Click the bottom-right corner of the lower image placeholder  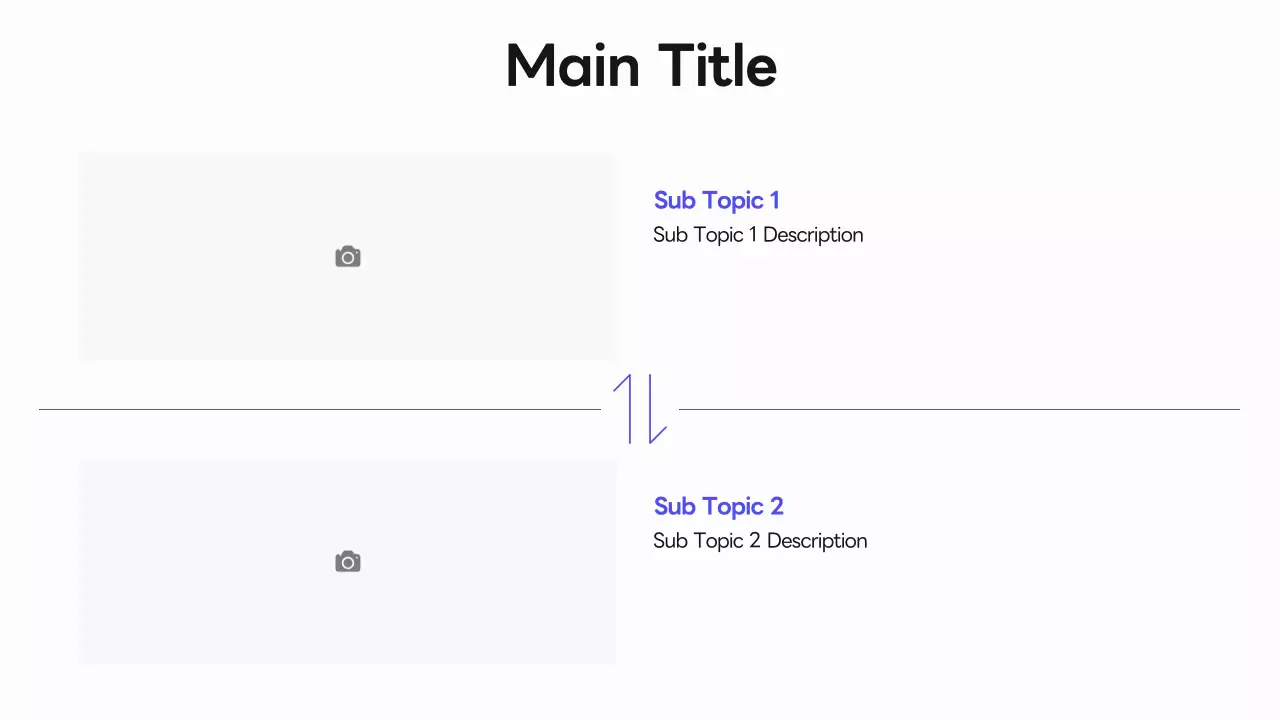612,660
